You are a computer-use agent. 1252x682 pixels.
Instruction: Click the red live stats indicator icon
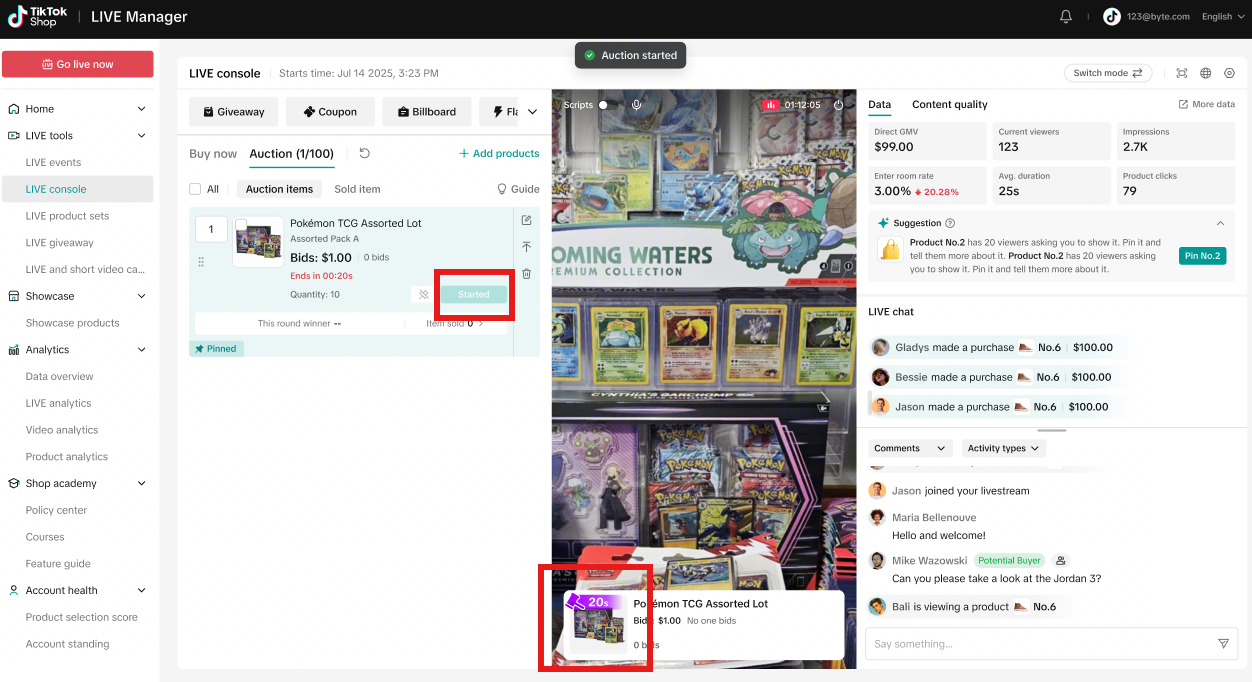(x=770, y=105)
